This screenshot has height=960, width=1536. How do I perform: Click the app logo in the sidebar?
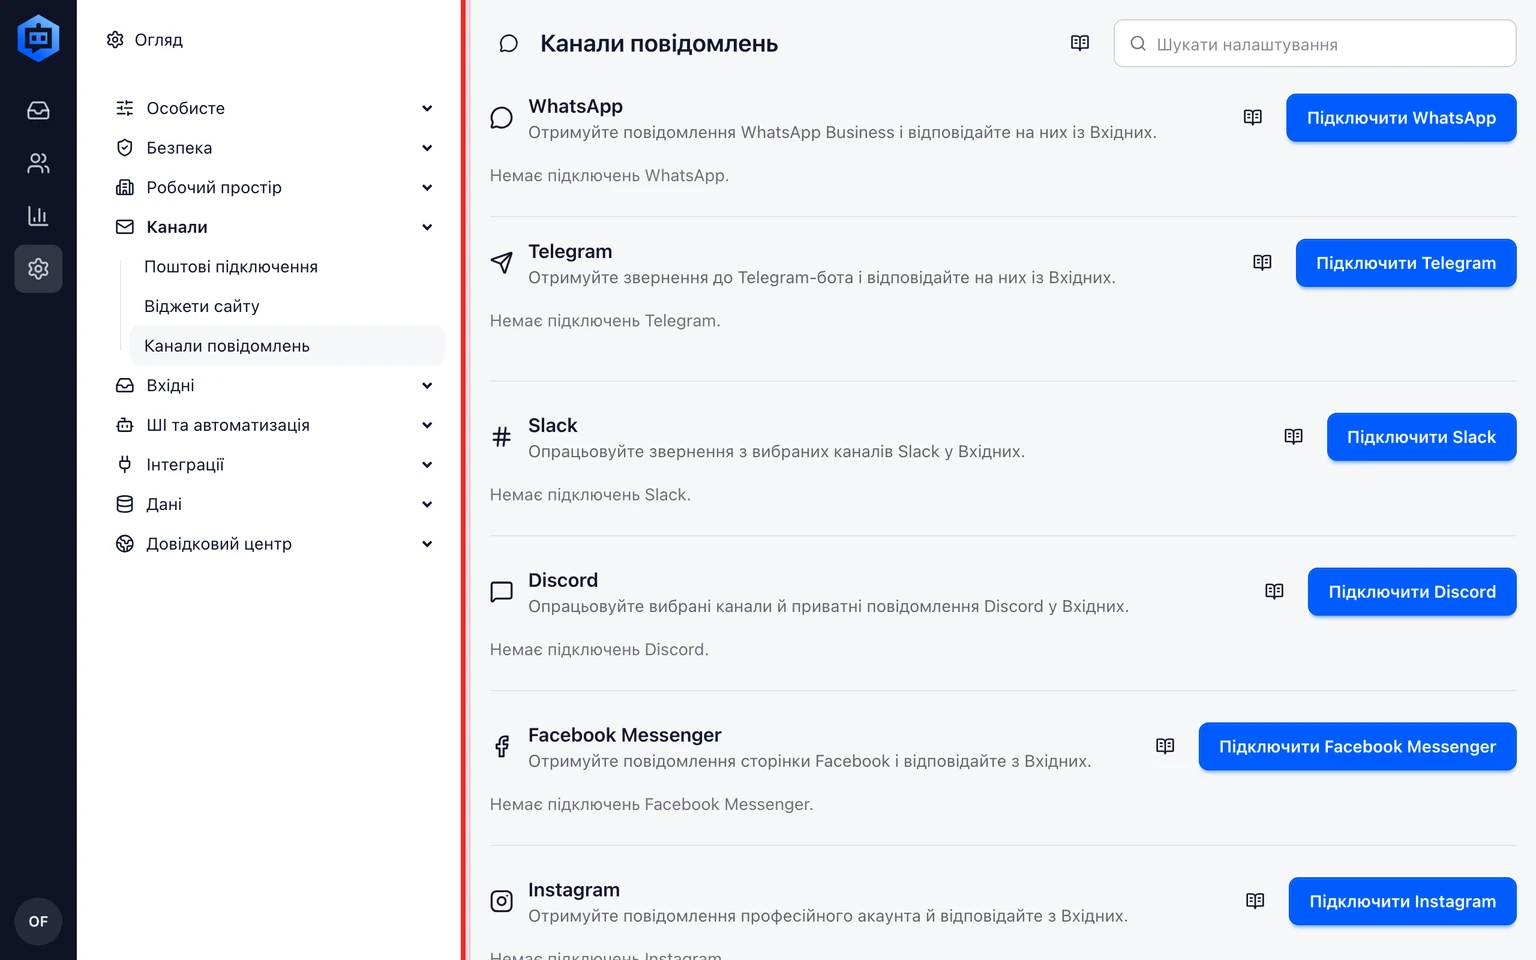38,38
